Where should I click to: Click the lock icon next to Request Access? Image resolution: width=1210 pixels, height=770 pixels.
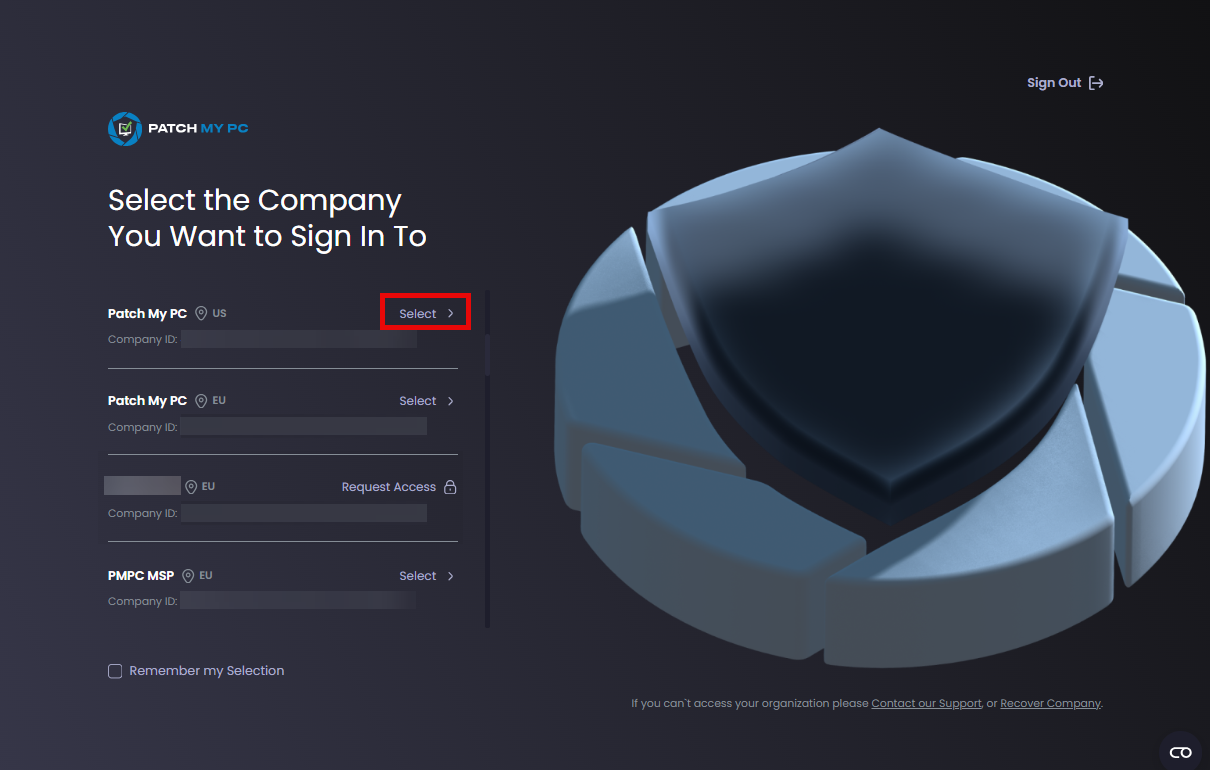451,486
